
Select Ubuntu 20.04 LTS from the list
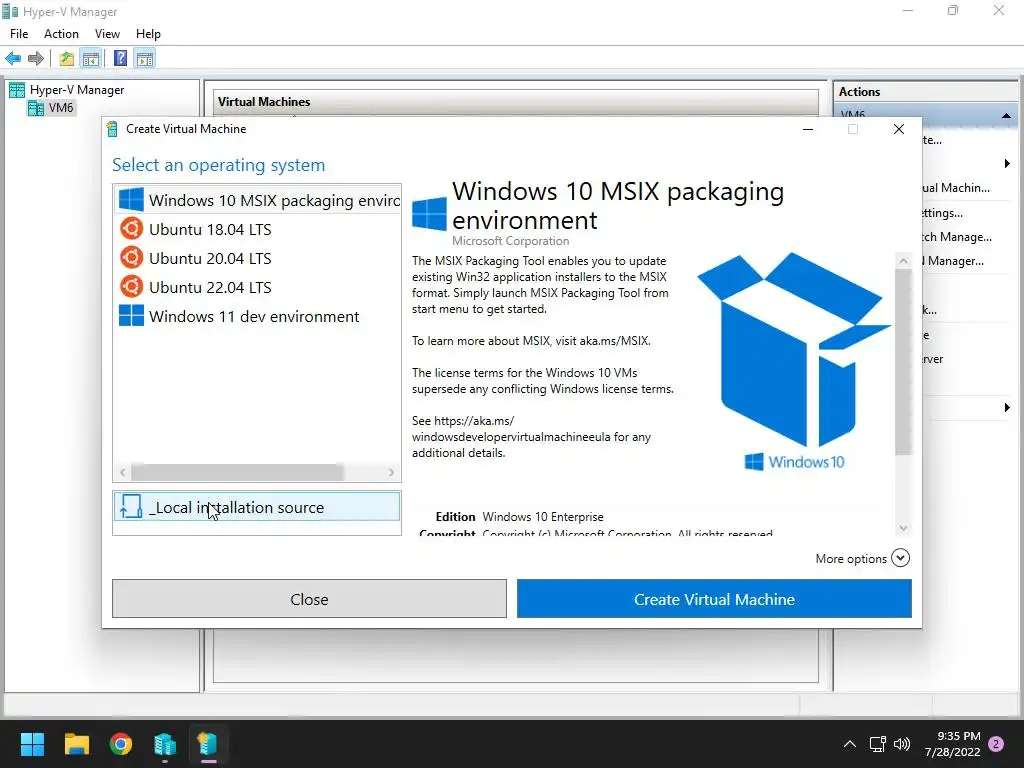[x=257, y=258]
